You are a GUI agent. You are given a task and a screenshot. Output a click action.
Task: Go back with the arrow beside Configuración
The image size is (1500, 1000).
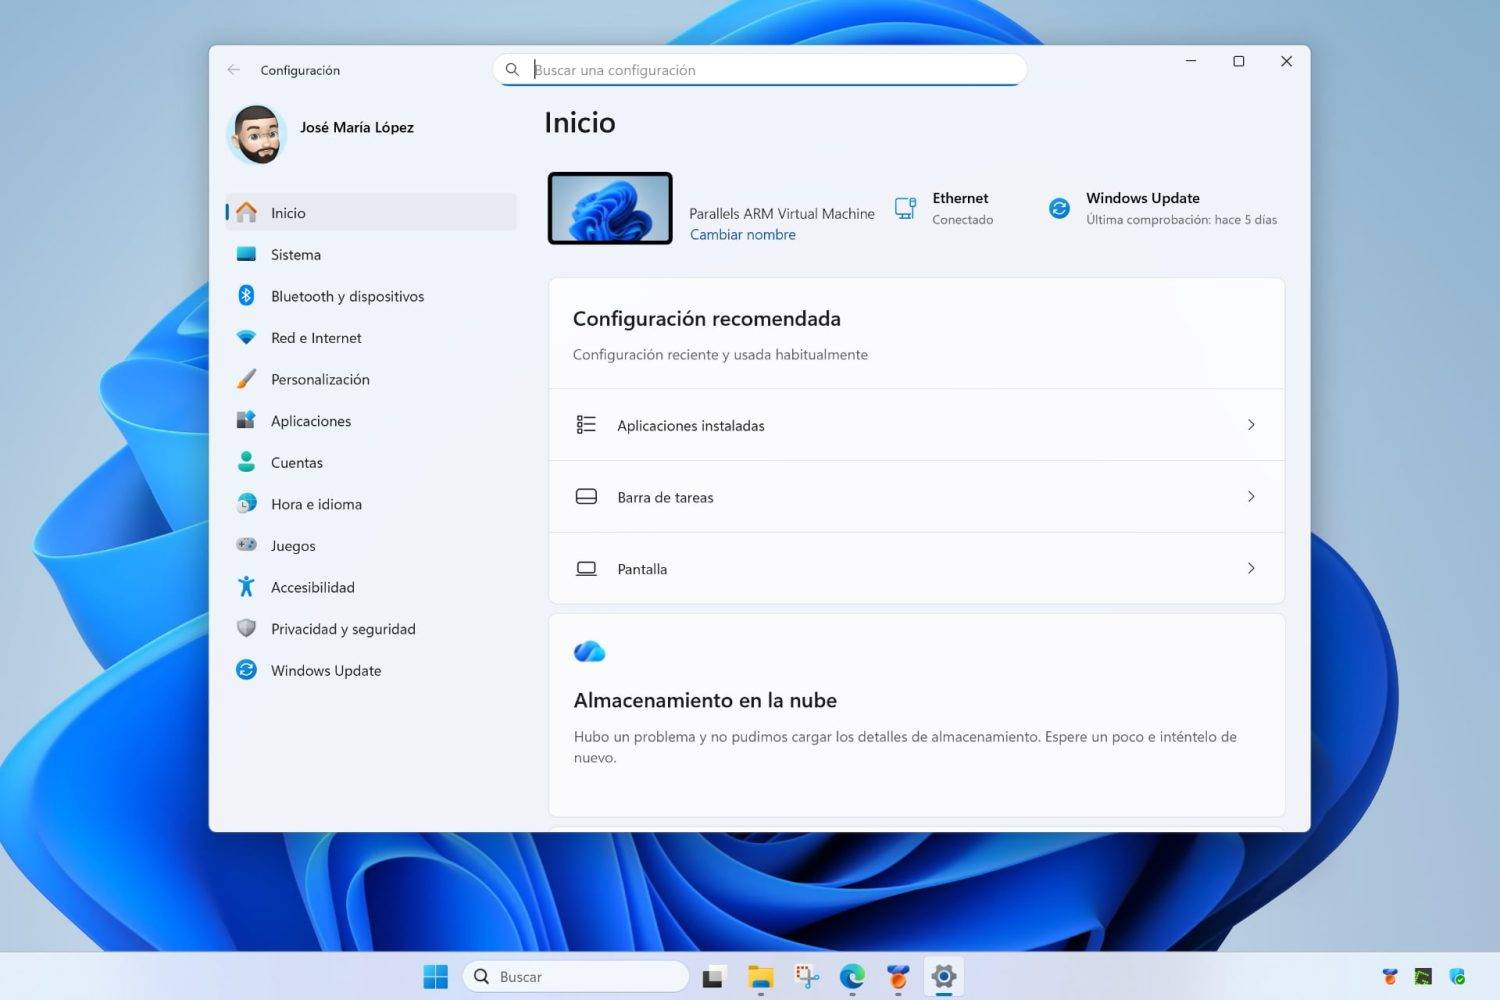[234, 70]
